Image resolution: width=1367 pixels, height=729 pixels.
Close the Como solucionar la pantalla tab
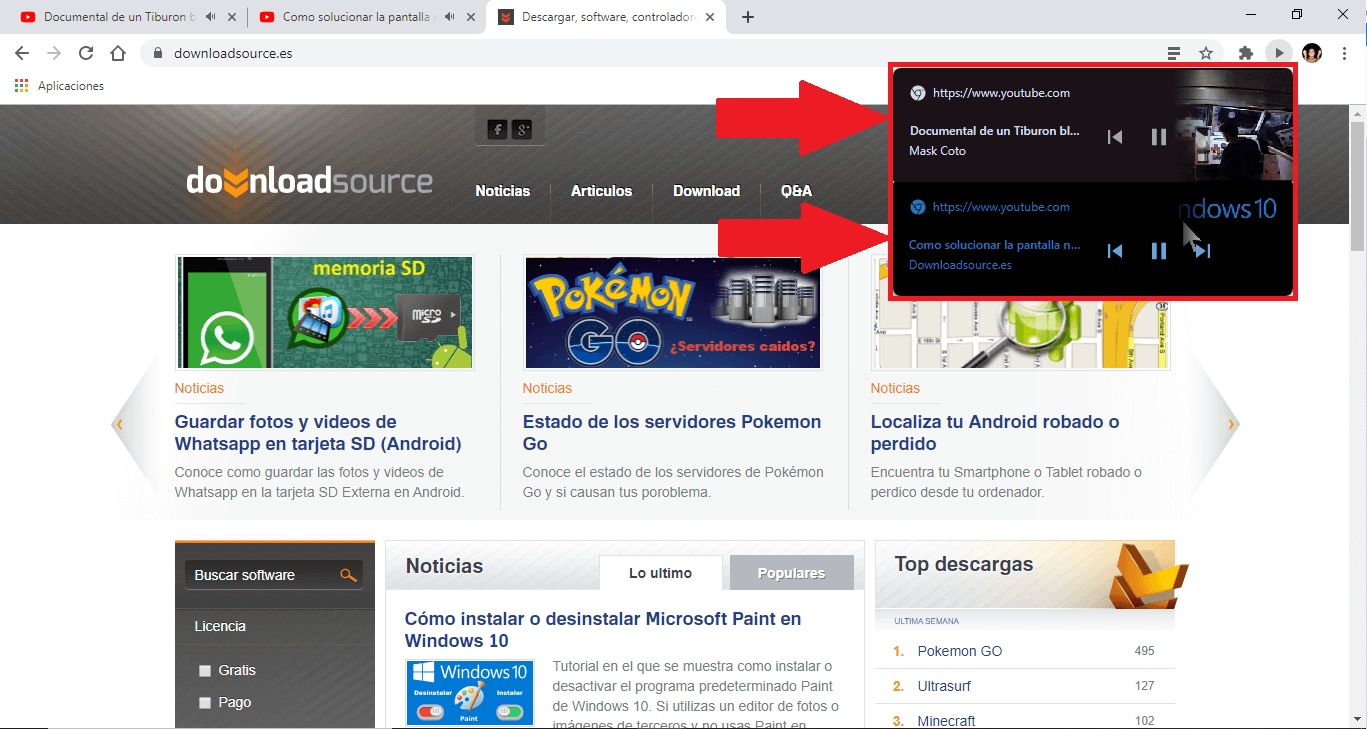click(x=472, y=17)
